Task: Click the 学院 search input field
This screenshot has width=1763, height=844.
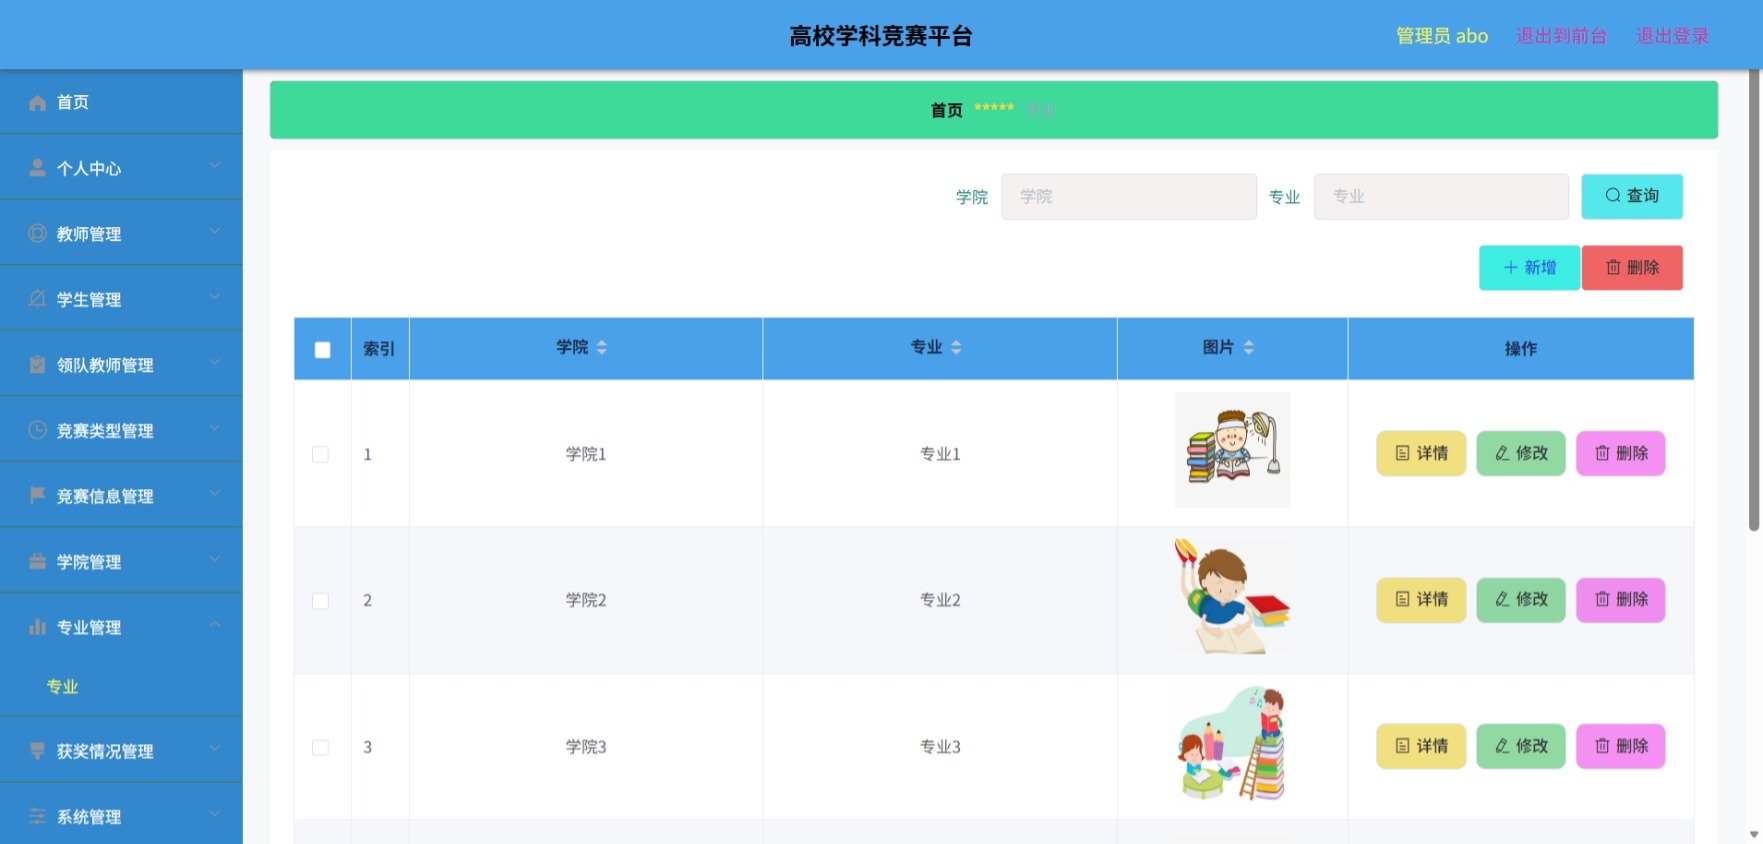Action: 1129,197
